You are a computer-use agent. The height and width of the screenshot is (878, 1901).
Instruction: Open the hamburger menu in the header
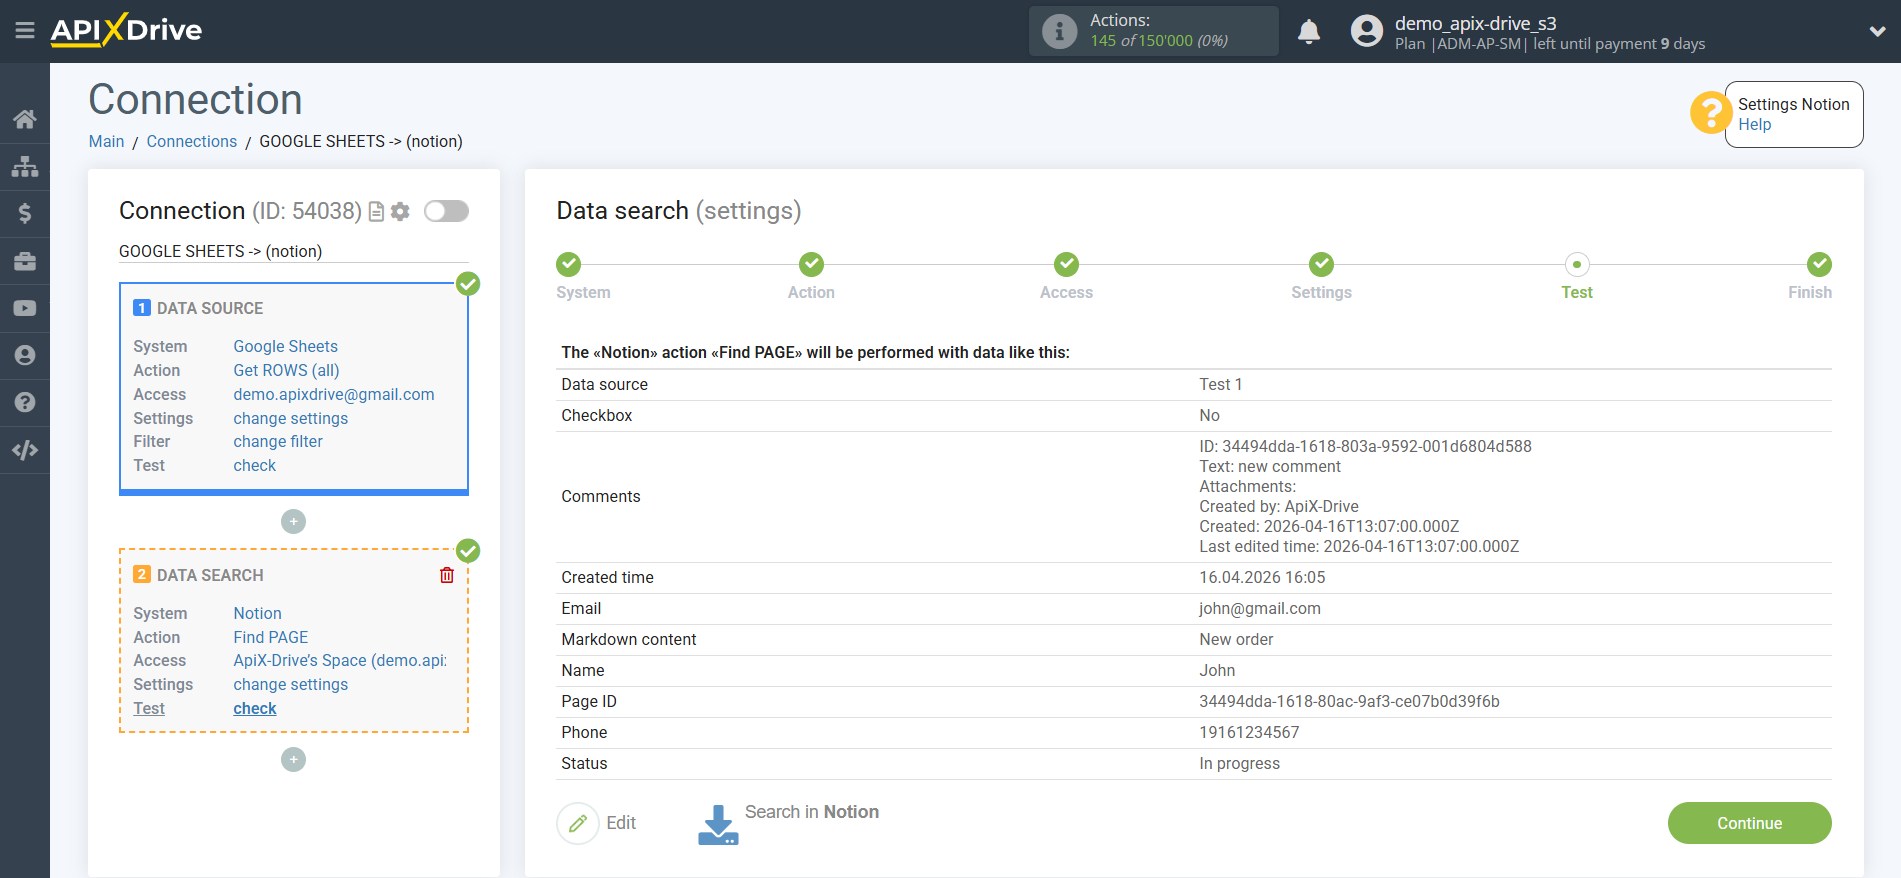[x=25, y=31]
